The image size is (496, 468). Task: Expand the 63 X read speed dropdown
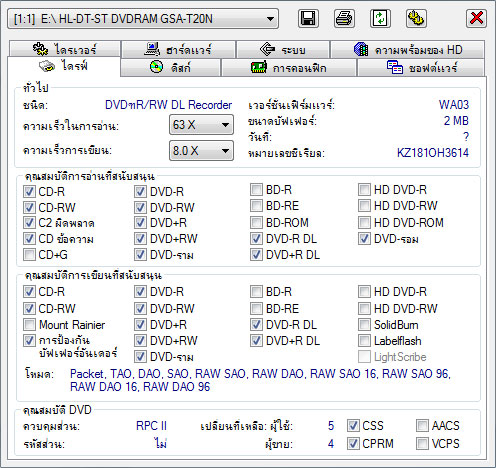pos(201,125)
